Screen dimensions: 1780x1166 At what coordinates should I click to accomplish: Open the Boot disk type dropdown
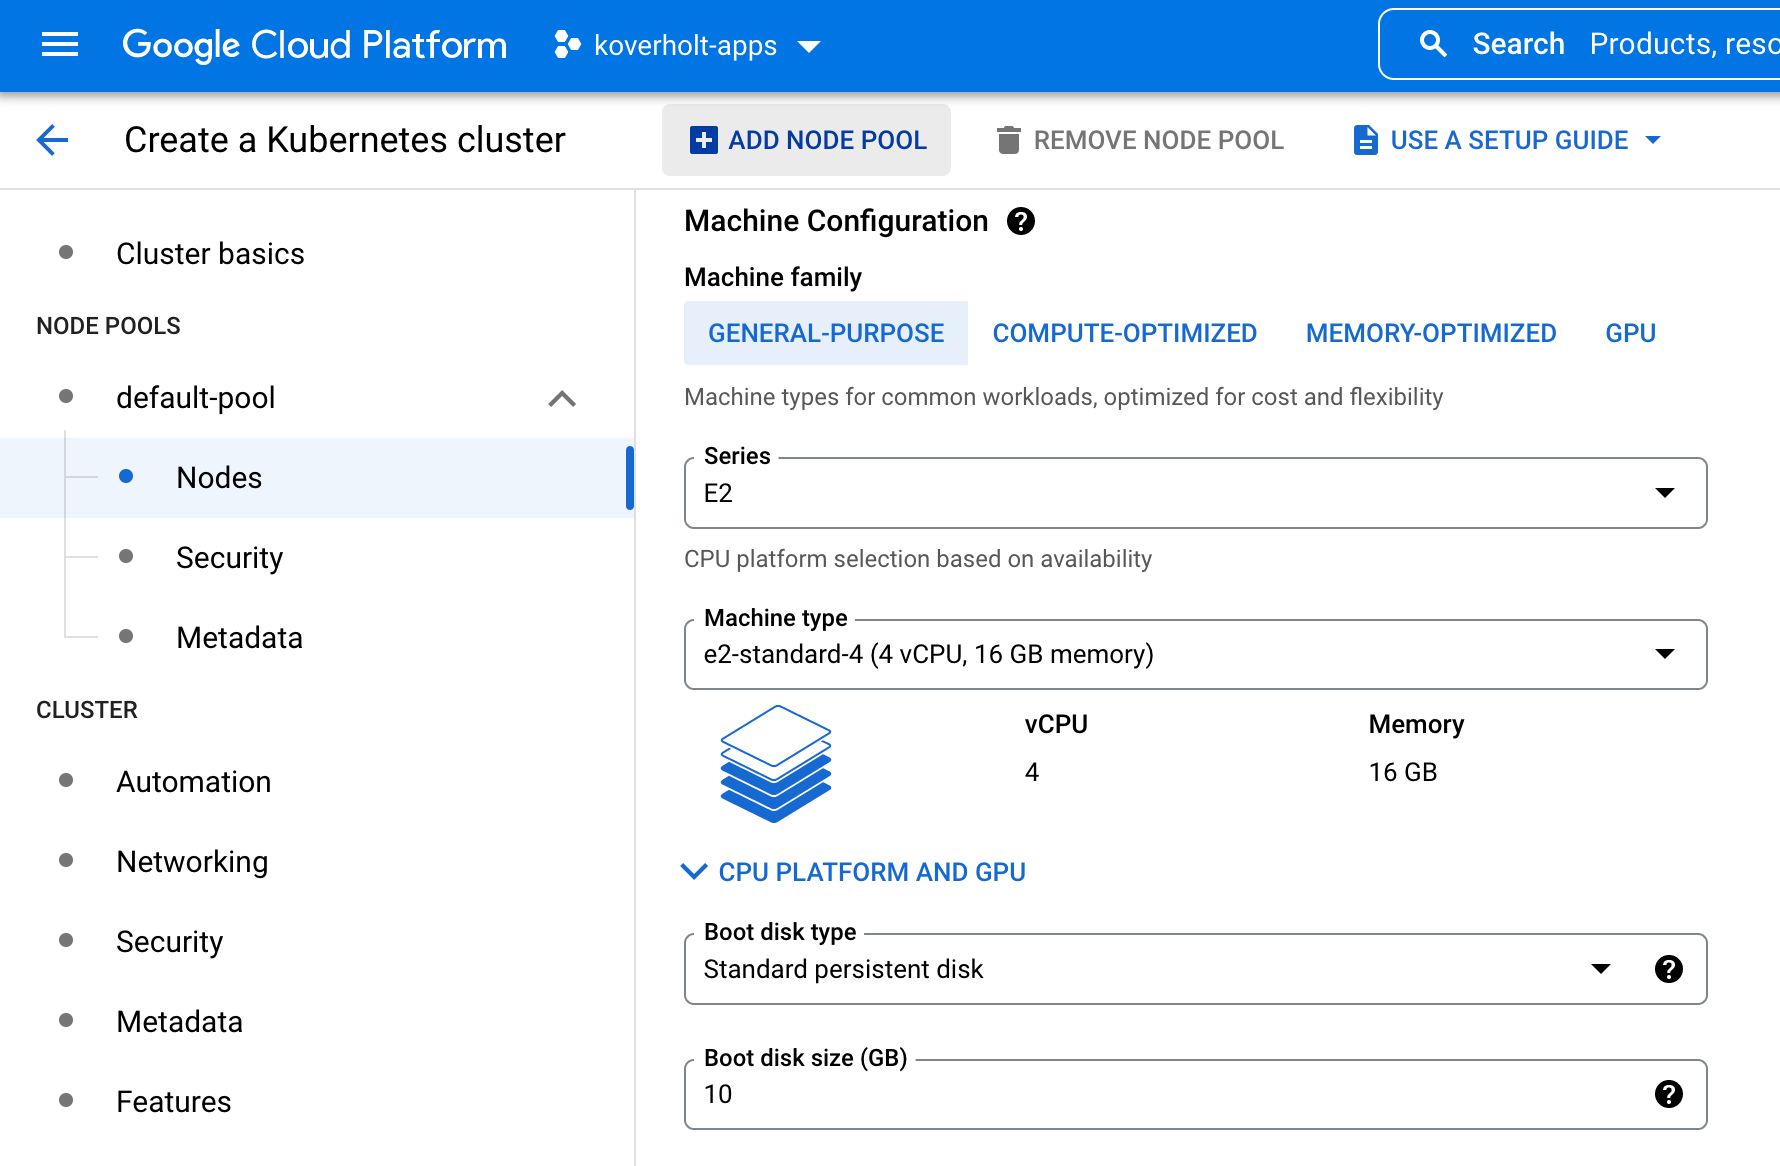click(1601, 968)
